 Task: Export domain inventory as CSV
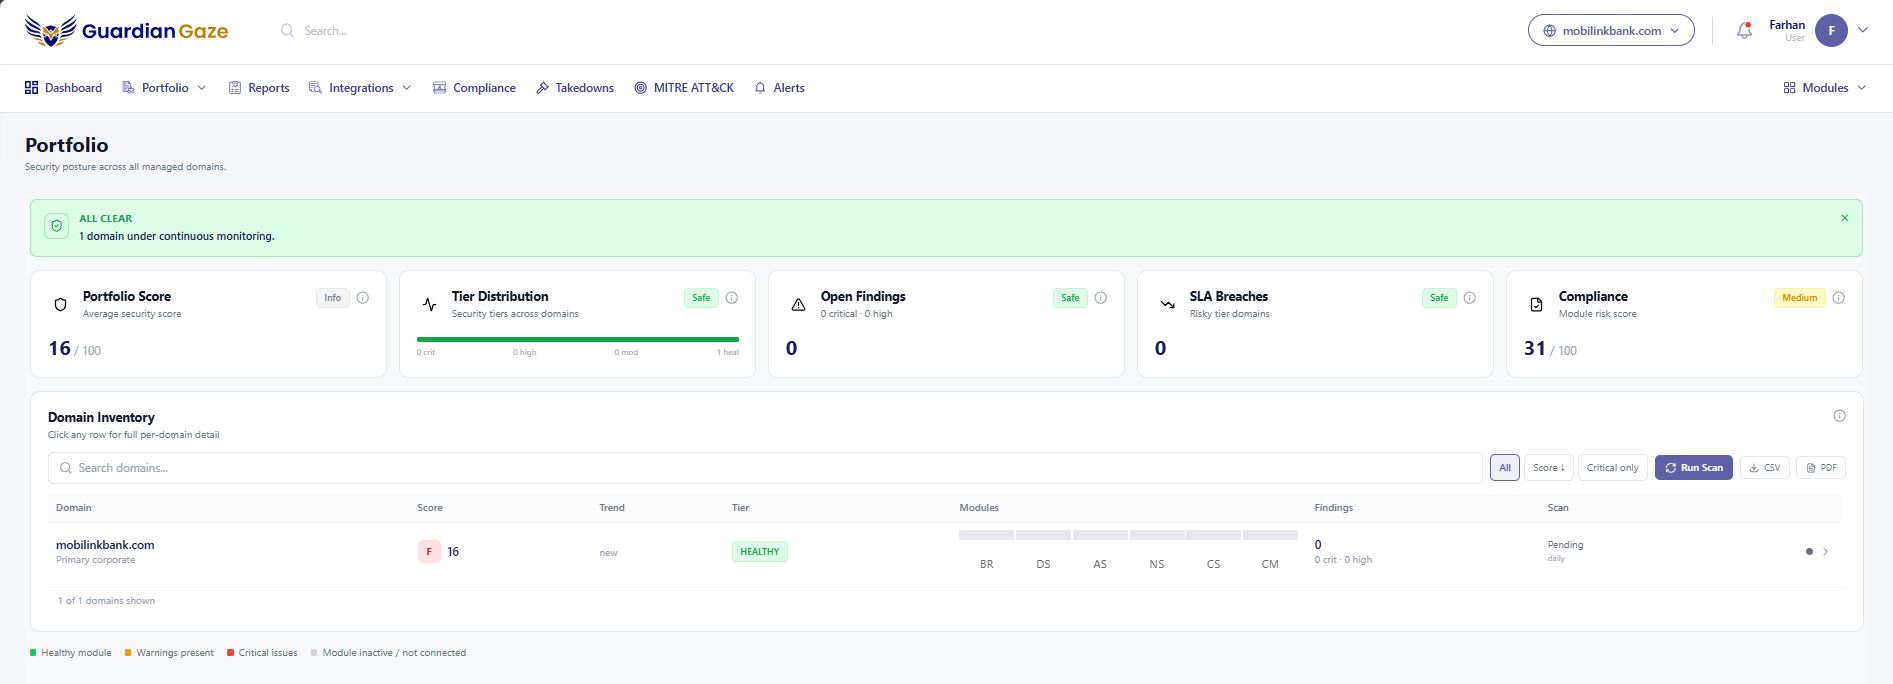tap(1765, 468)
